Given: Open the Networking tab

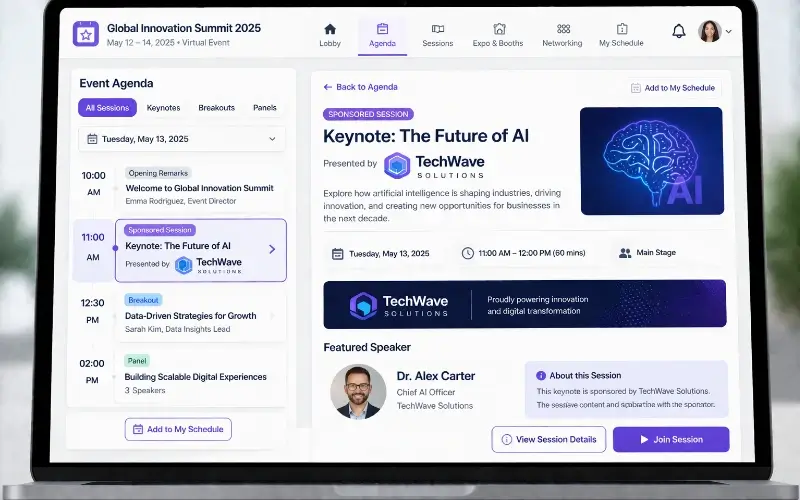Looking at the screenshot, I should coord(562,36).
